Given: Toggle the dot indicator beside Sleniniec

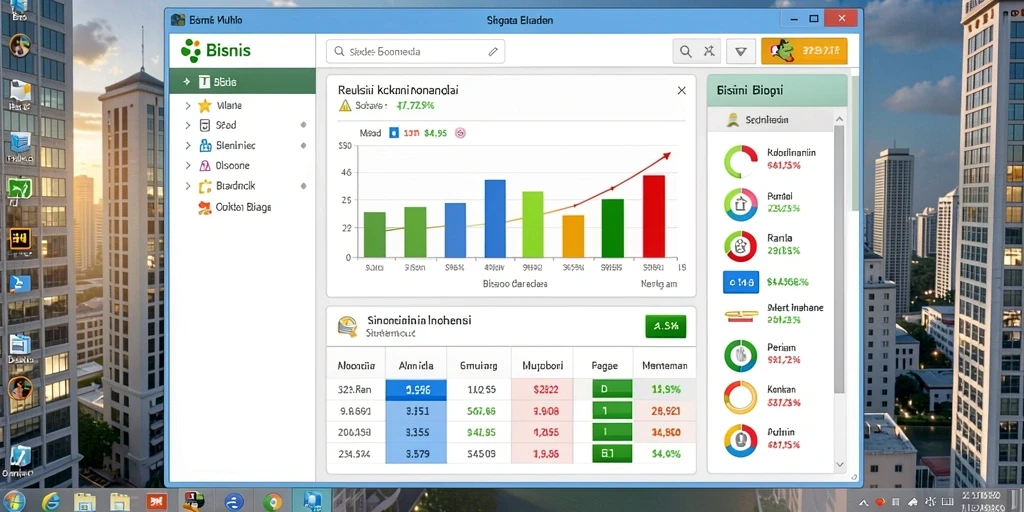Looking at the screenshot, I should tap(303, 145).
